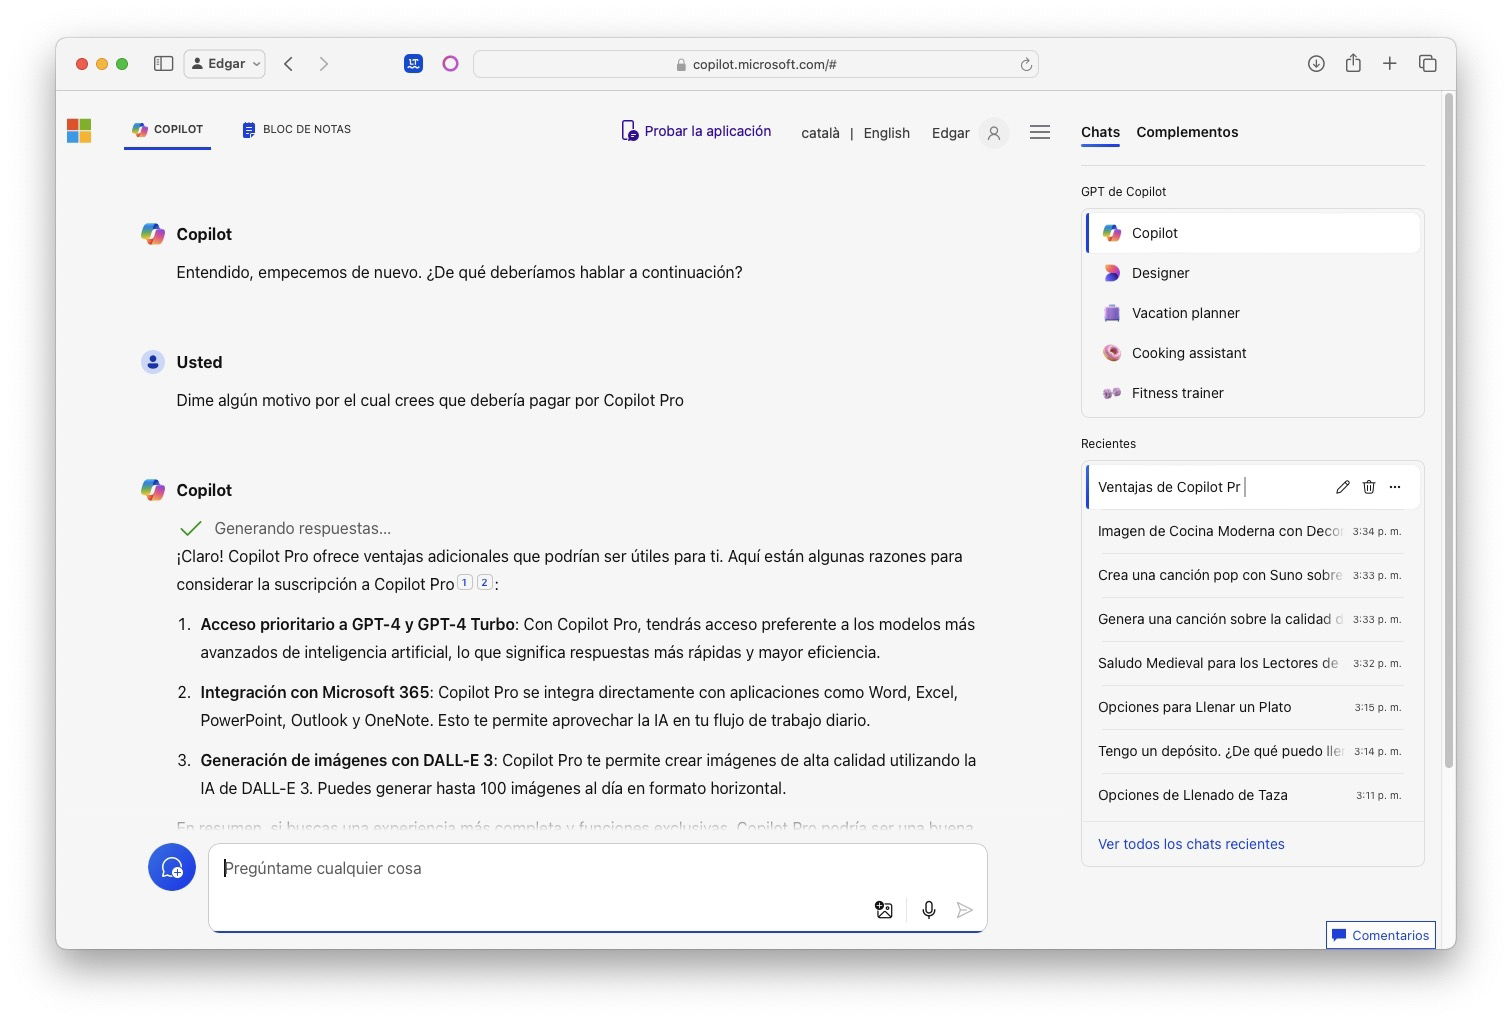Reload the page with the refresh icon

(x=1025, y=64)
